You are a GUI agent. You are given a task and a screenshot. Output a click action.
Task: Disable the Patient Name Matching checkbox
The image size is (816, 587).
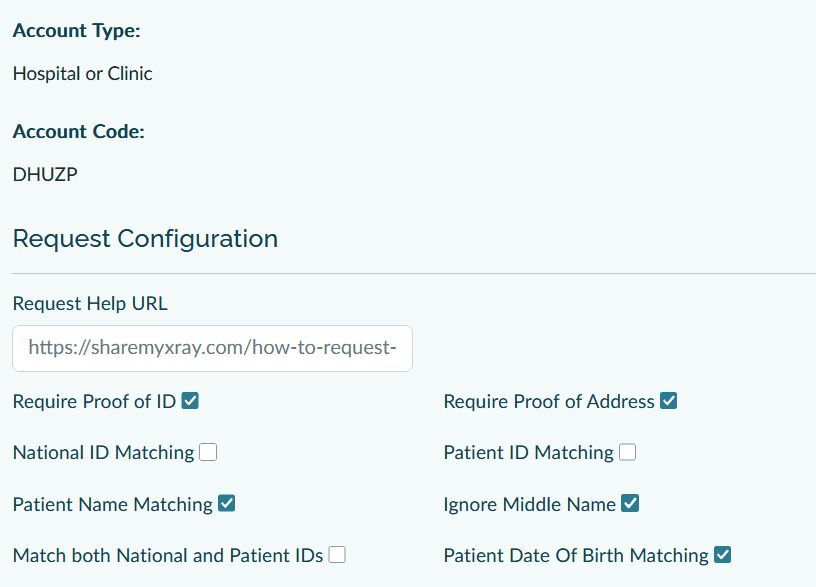click(227, 504)
